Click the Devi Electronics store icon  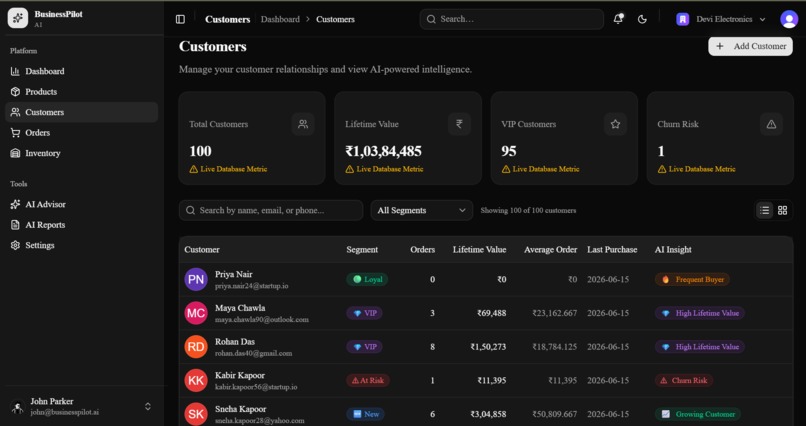point(683,19)
